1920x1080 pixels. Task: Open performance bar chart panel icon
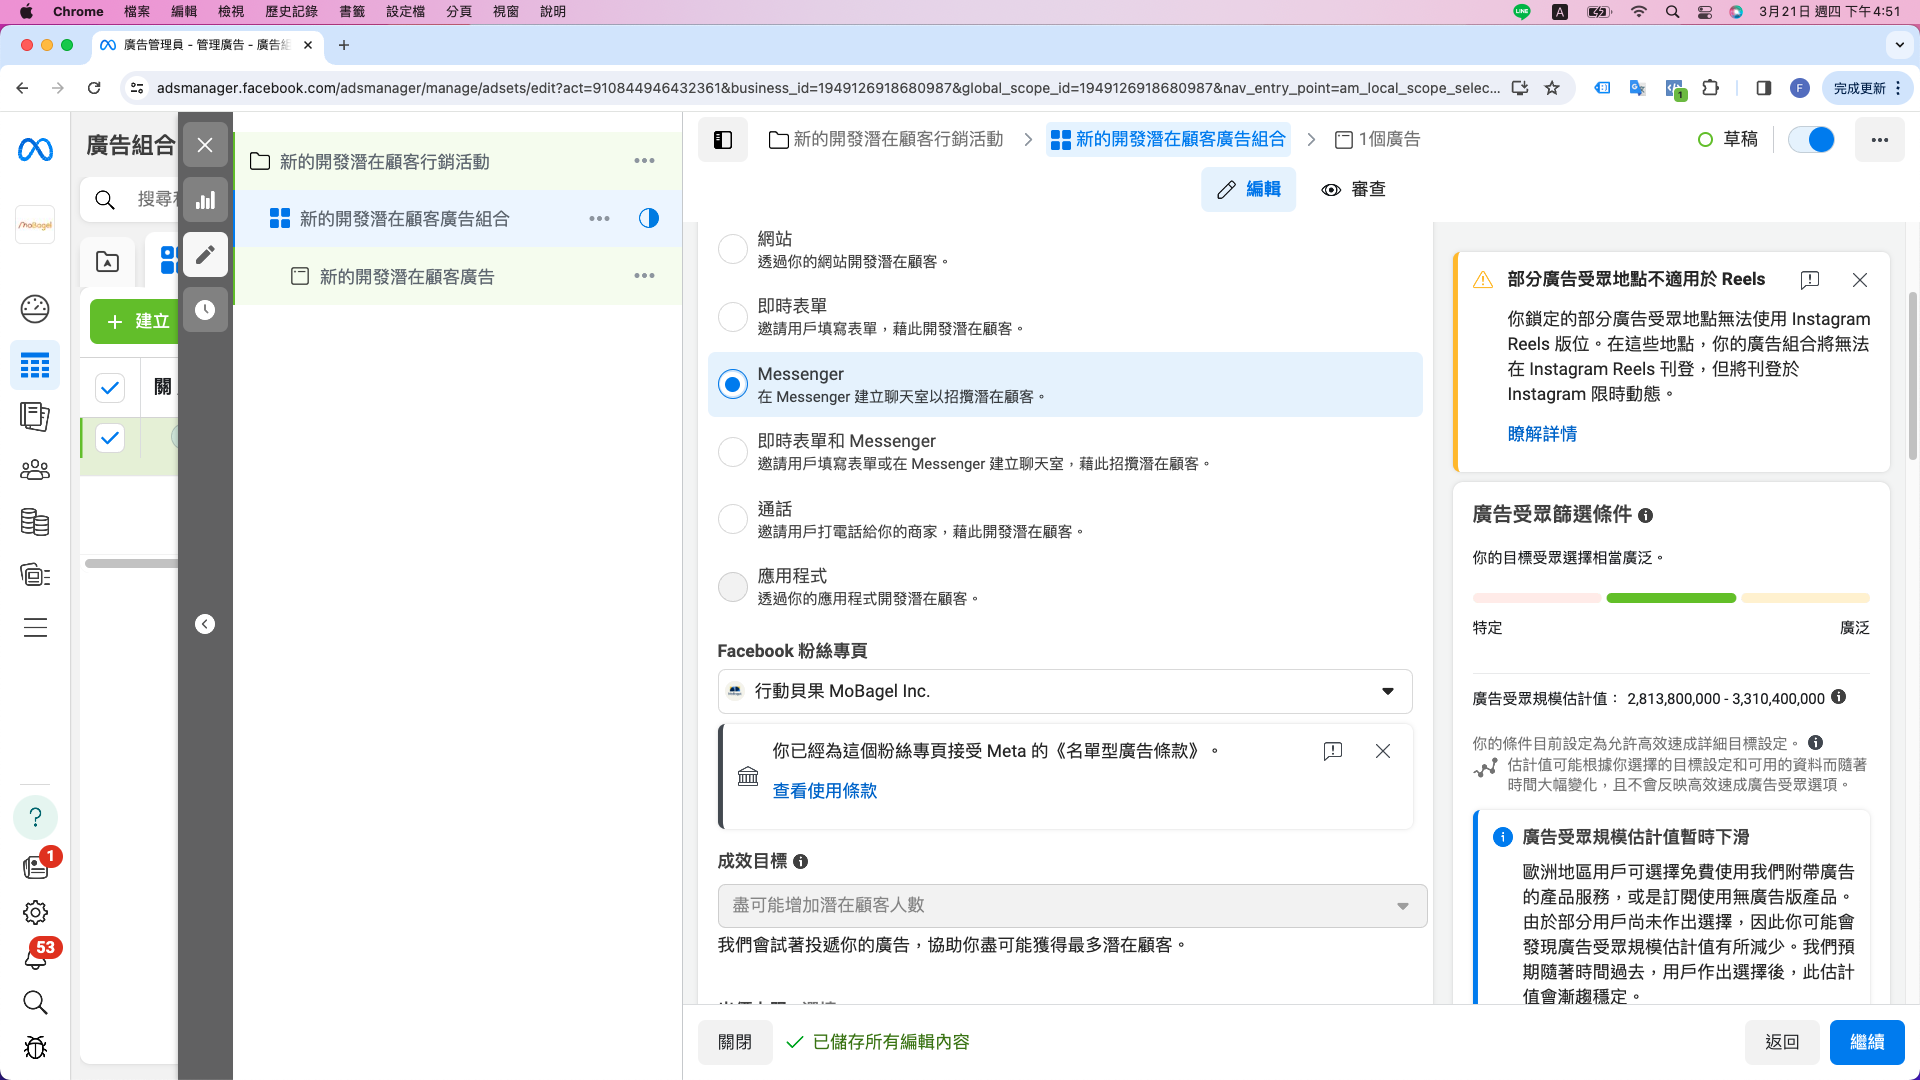point(205,200)
